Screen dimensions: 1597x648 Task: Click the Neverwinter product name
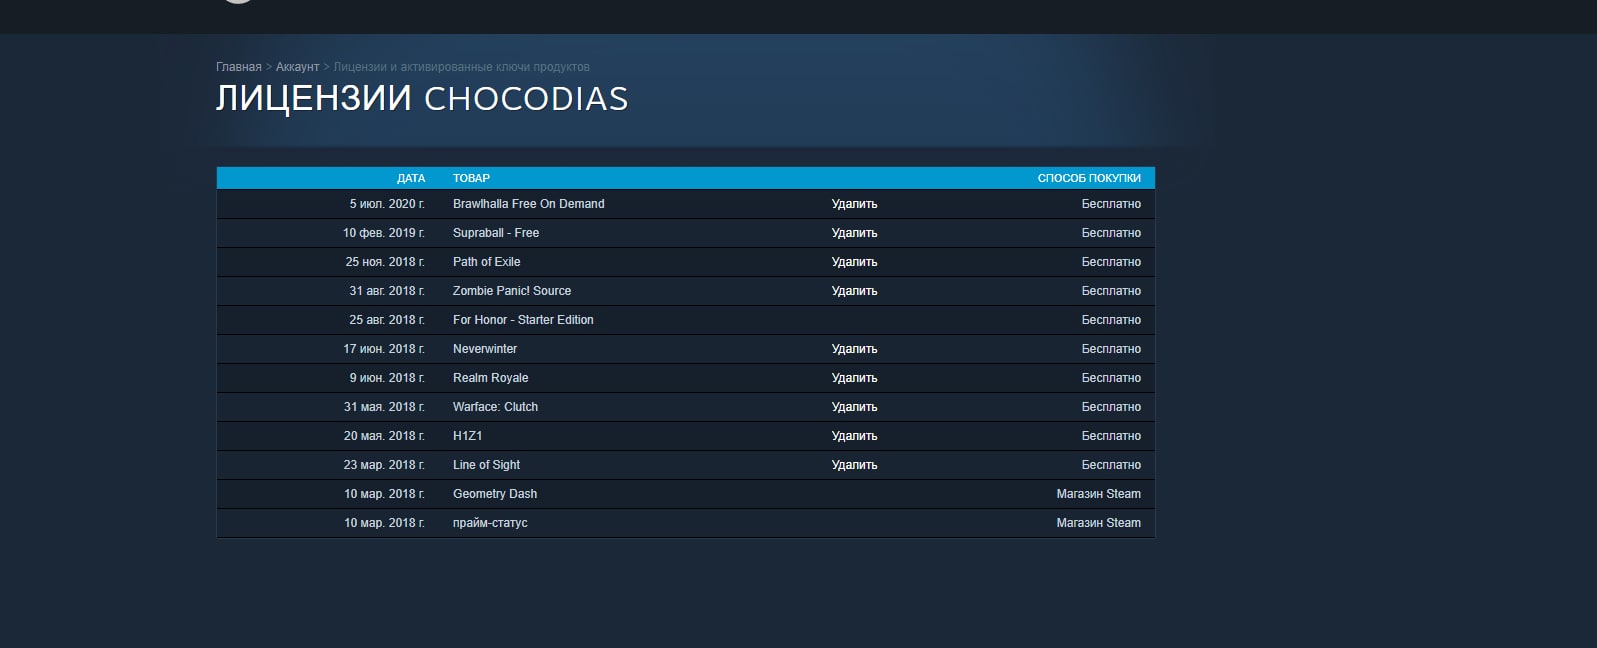pyautogui.click(x=485, y=349)
